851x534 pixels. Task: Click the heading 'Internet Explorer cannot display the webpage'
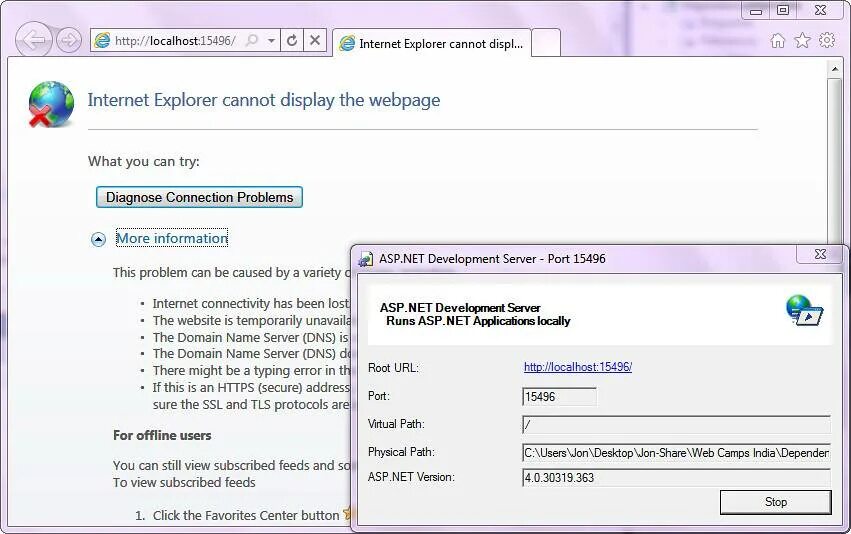click(x=264, y=100)
